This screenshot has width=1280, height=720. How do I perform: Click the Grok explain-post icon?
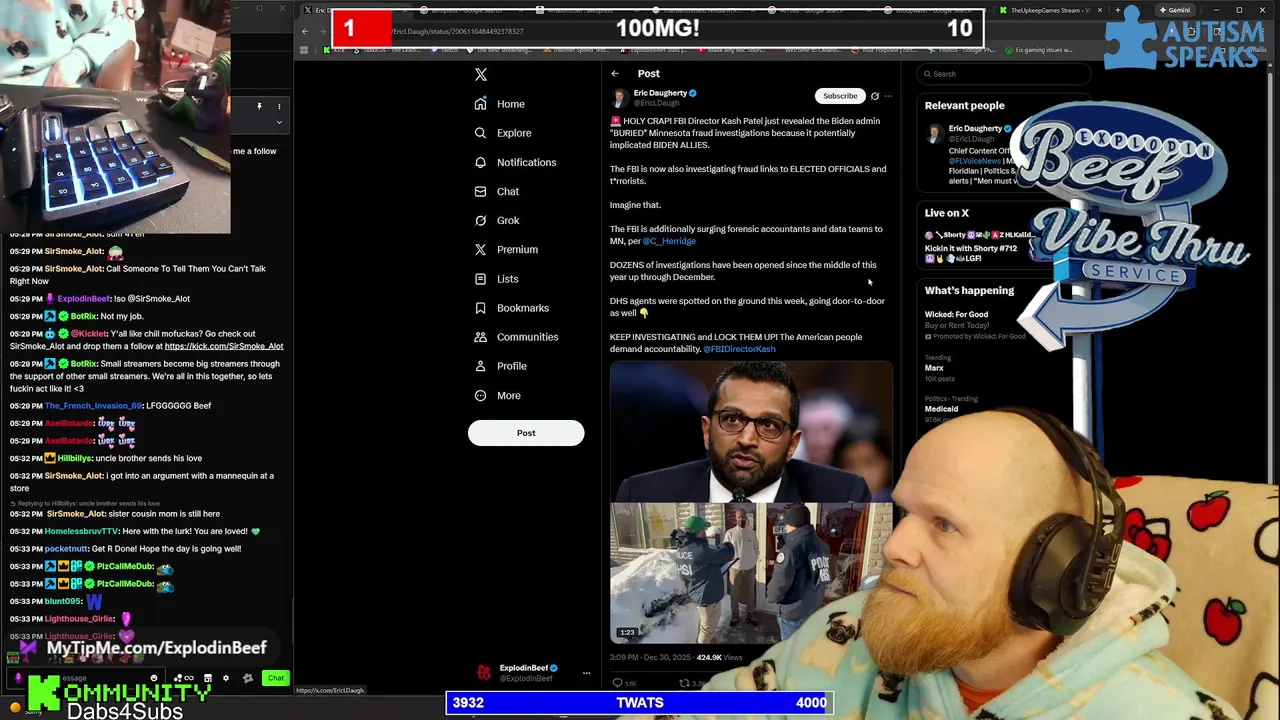pyautogui.click(x=874, y=96)
